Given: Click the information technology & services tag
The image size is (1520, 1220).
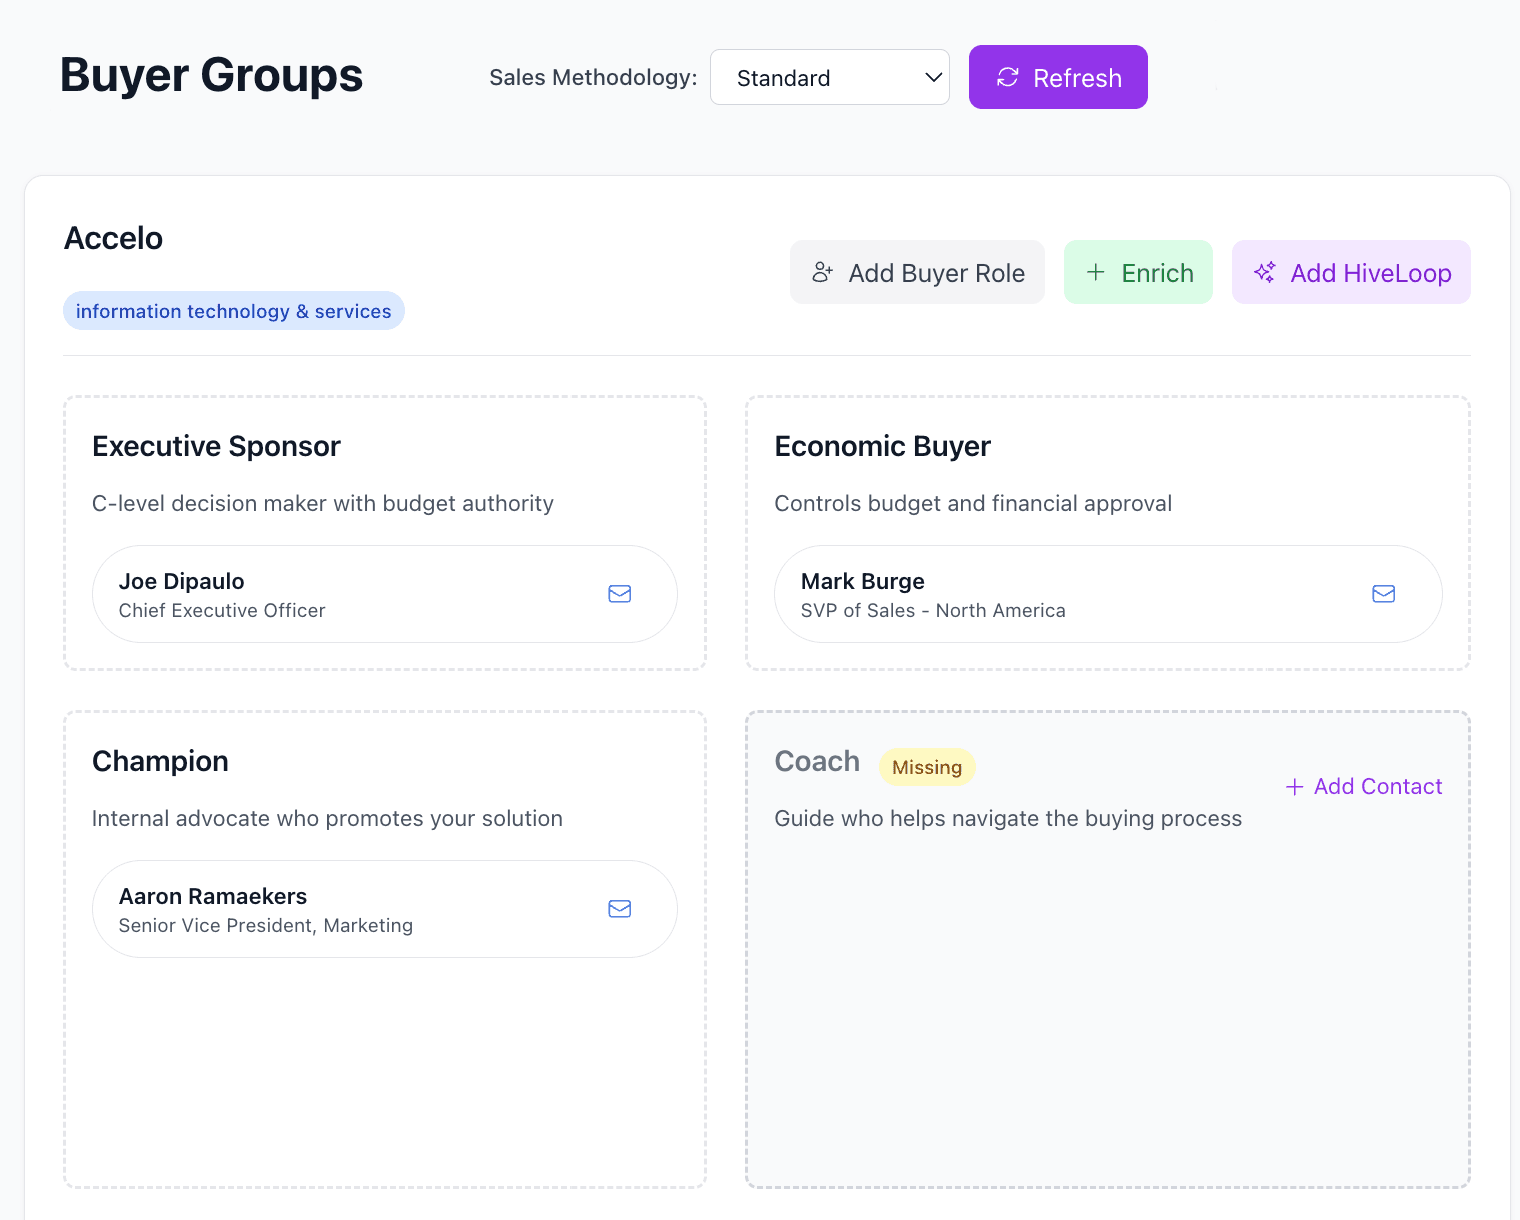Looking at the screenshot, I should click(233, 310).
